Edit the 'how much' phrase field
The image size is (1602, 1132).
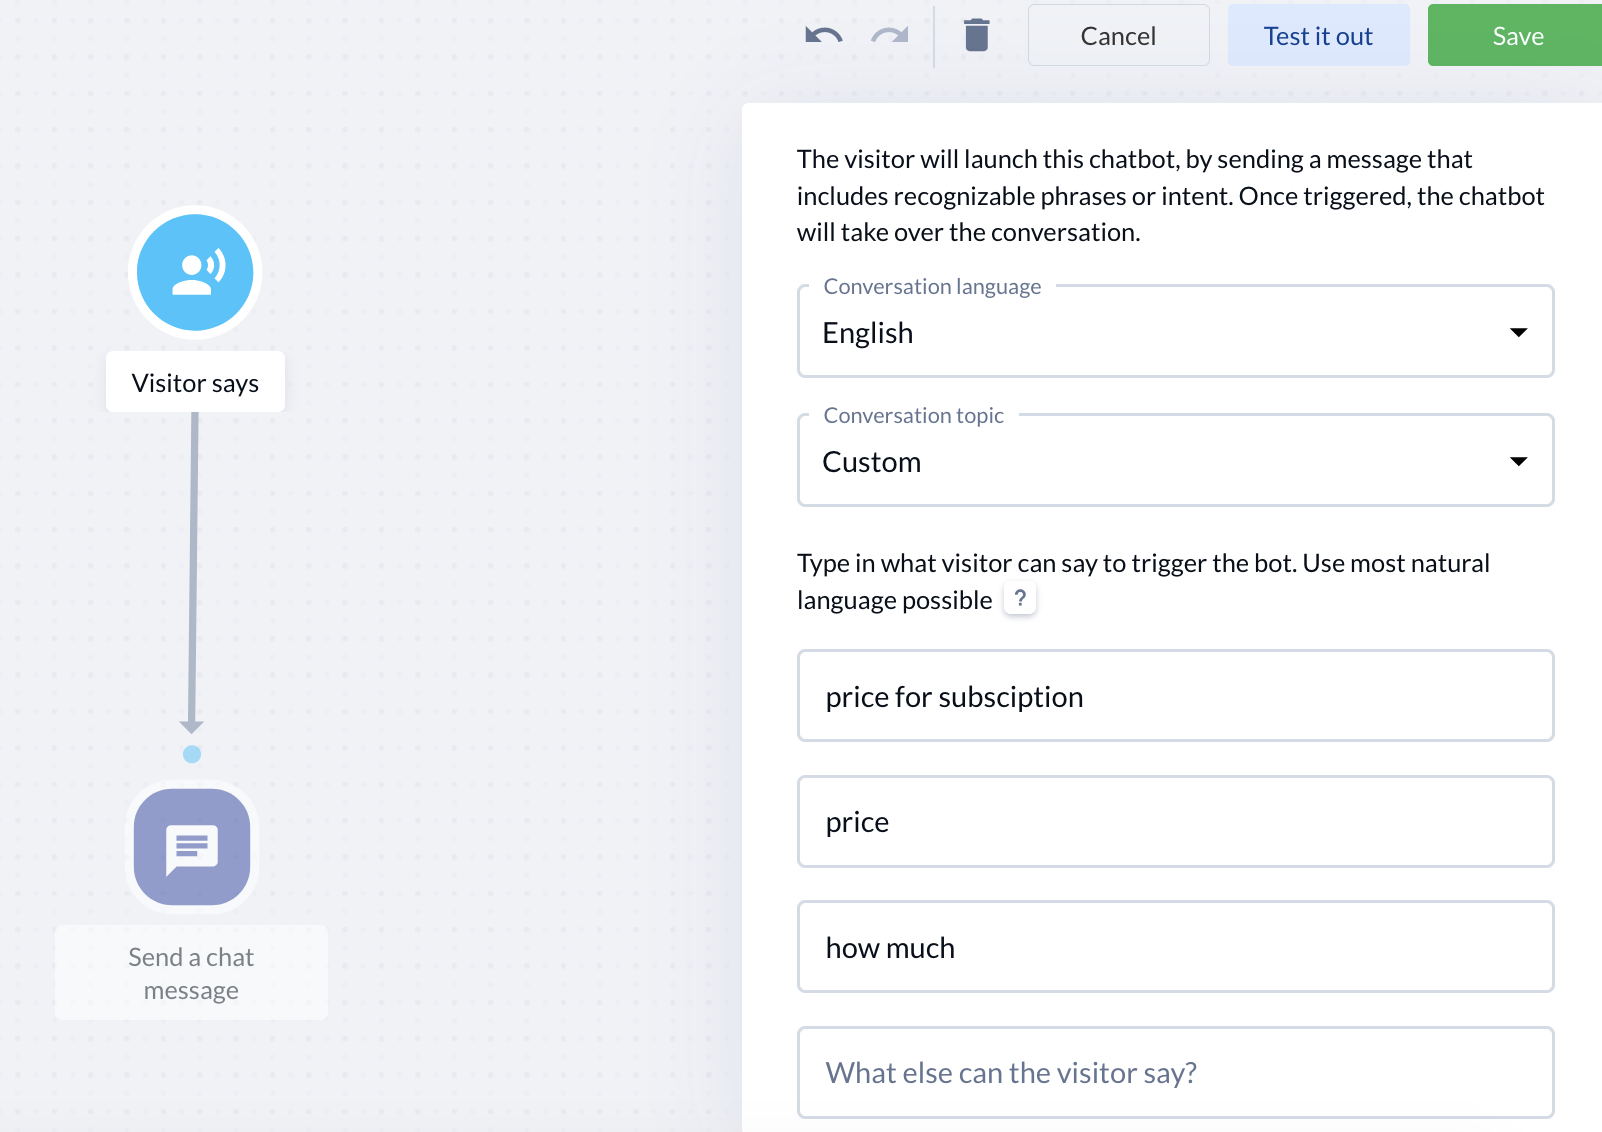(1175, 947)
